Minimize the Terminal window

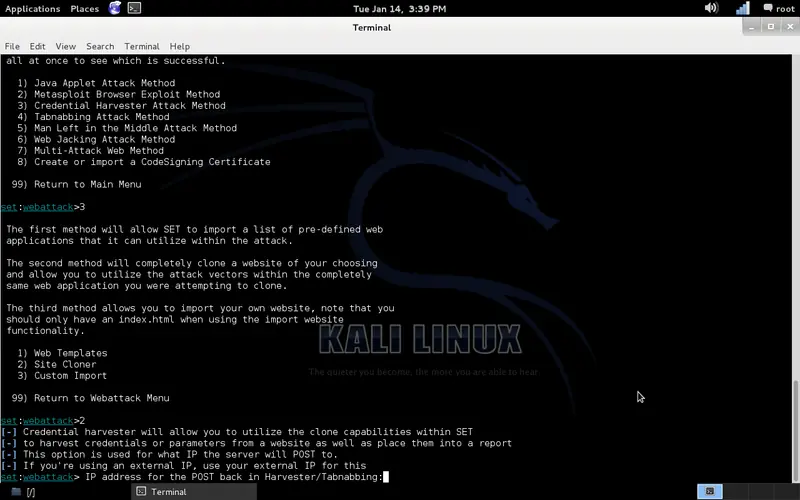[x=752, y=27]
